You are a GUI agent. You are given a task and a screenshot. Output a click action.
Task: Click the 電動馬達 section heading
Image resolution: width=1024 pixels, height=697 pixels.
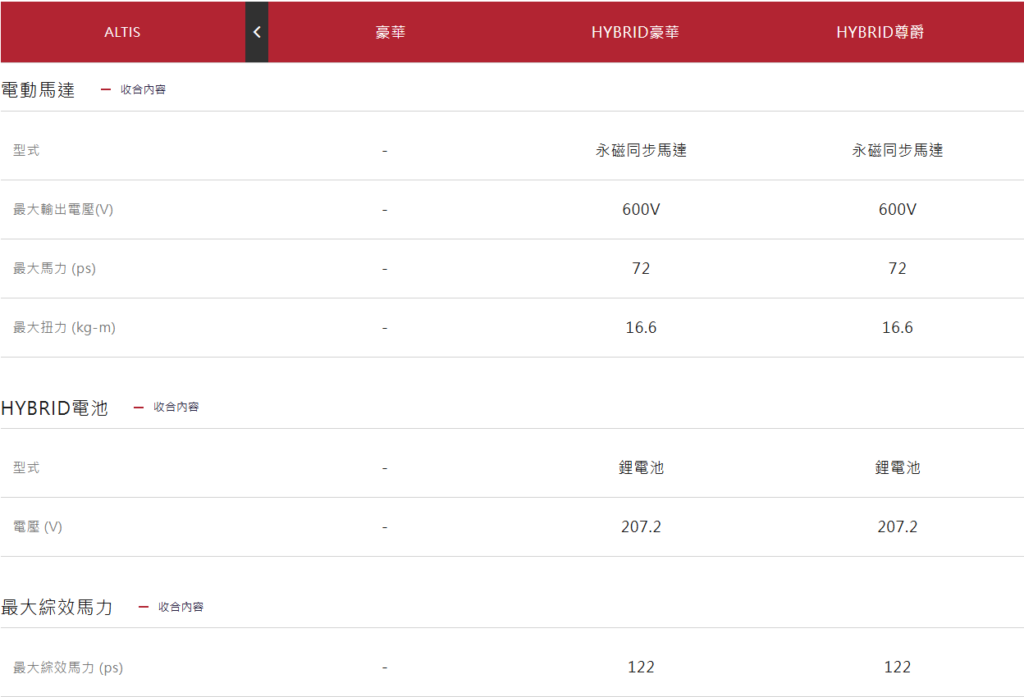[x=38, y=89]
